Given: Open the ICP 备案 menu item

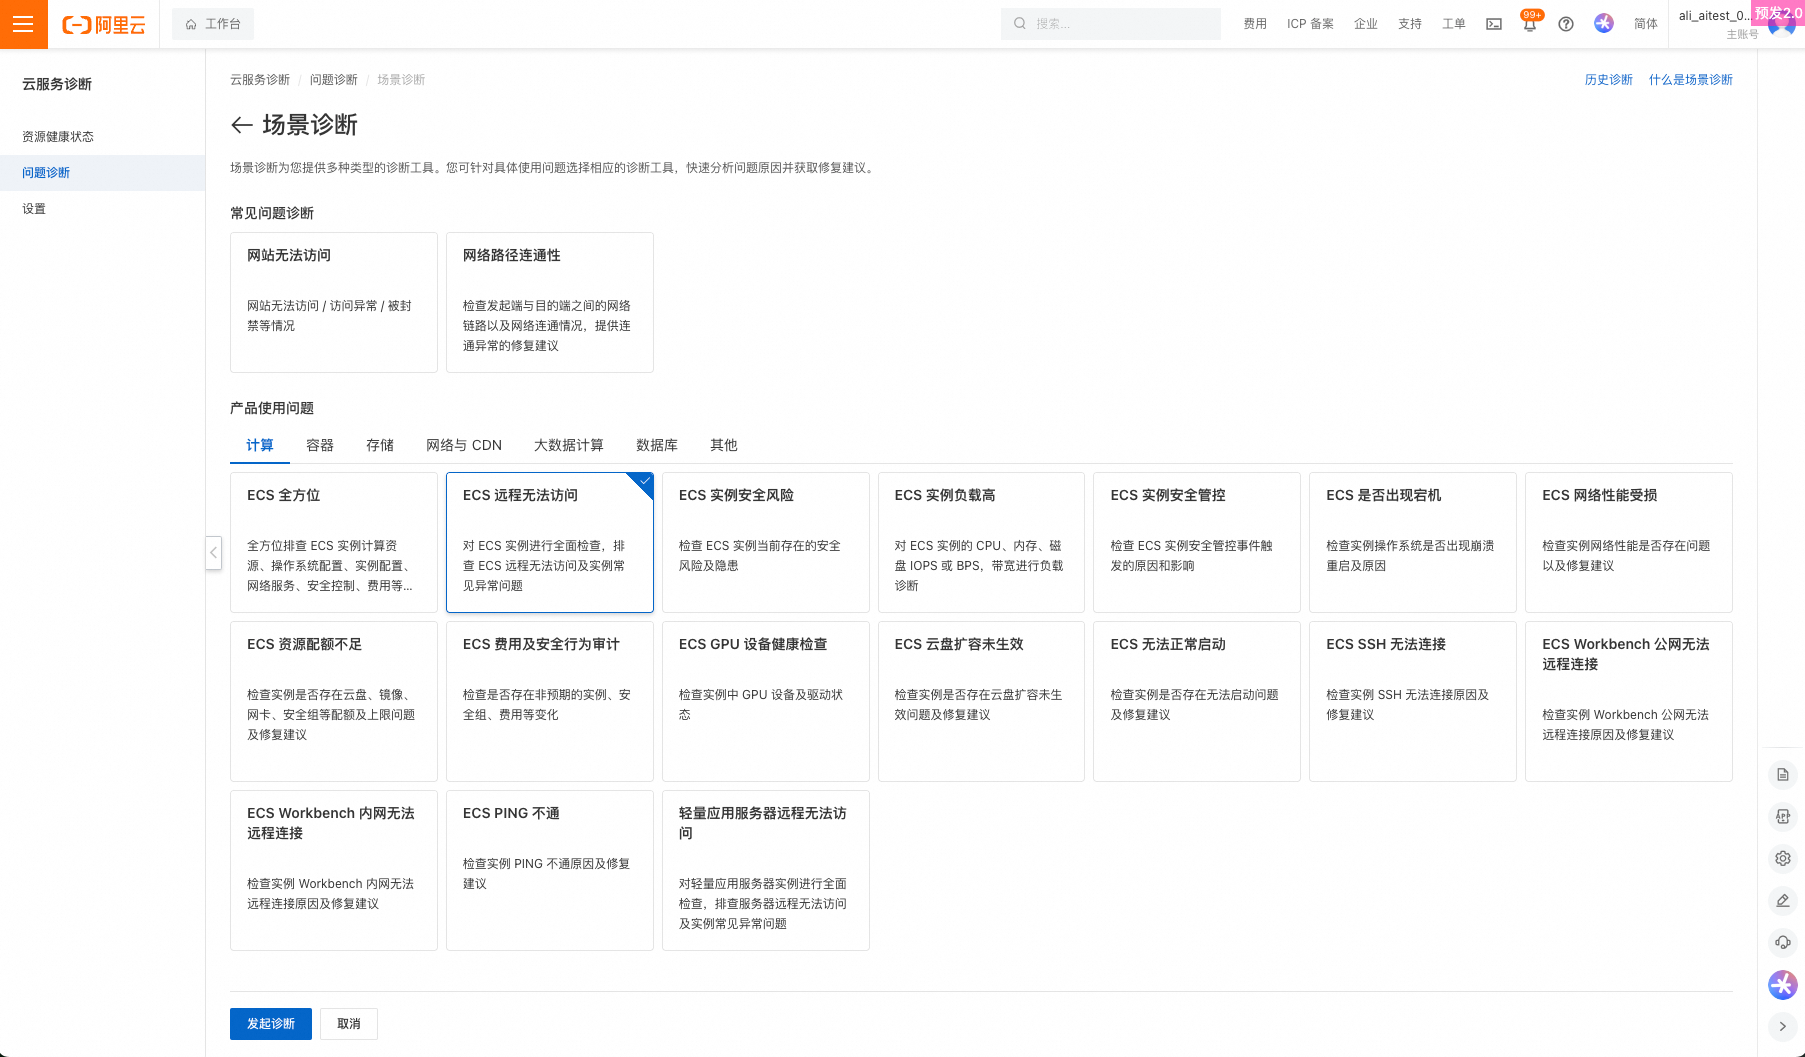Looking at the screenshot, I should (1310, 24).
